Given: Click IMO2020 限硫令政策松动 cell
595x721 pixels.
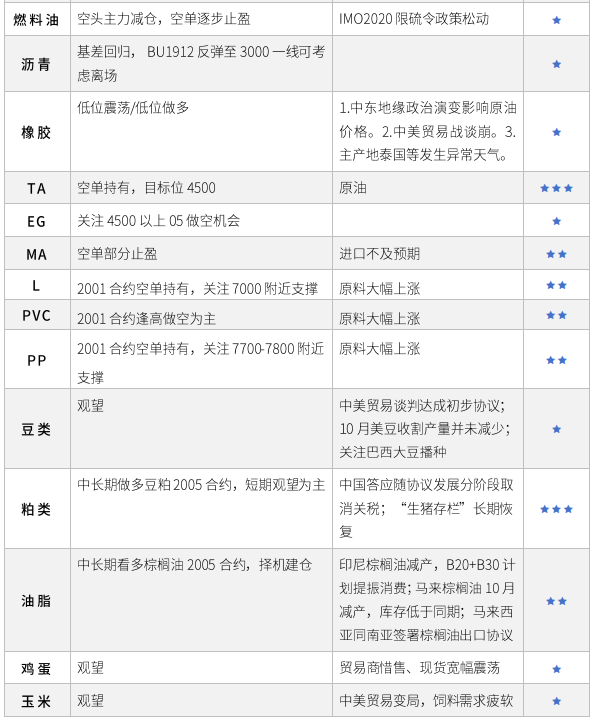Looking at the screenshot, I should (x=428, y=19).
